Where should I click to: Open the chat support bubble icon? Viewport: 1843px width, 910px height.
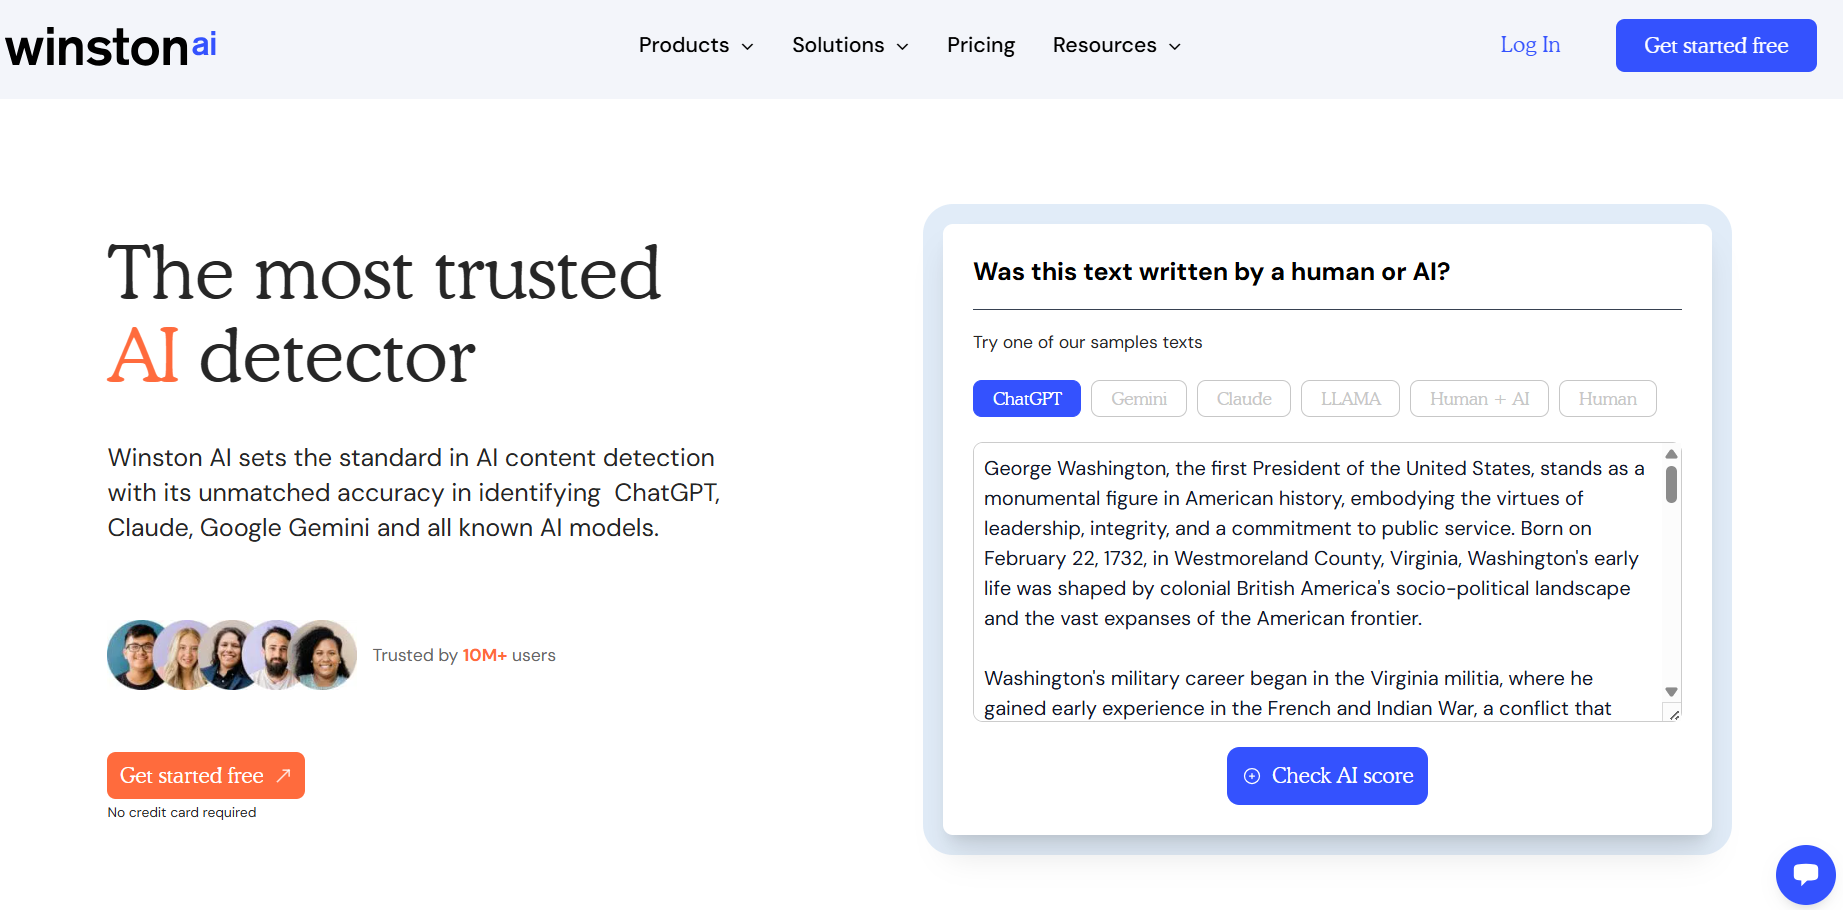click(x=1805, y=875)
